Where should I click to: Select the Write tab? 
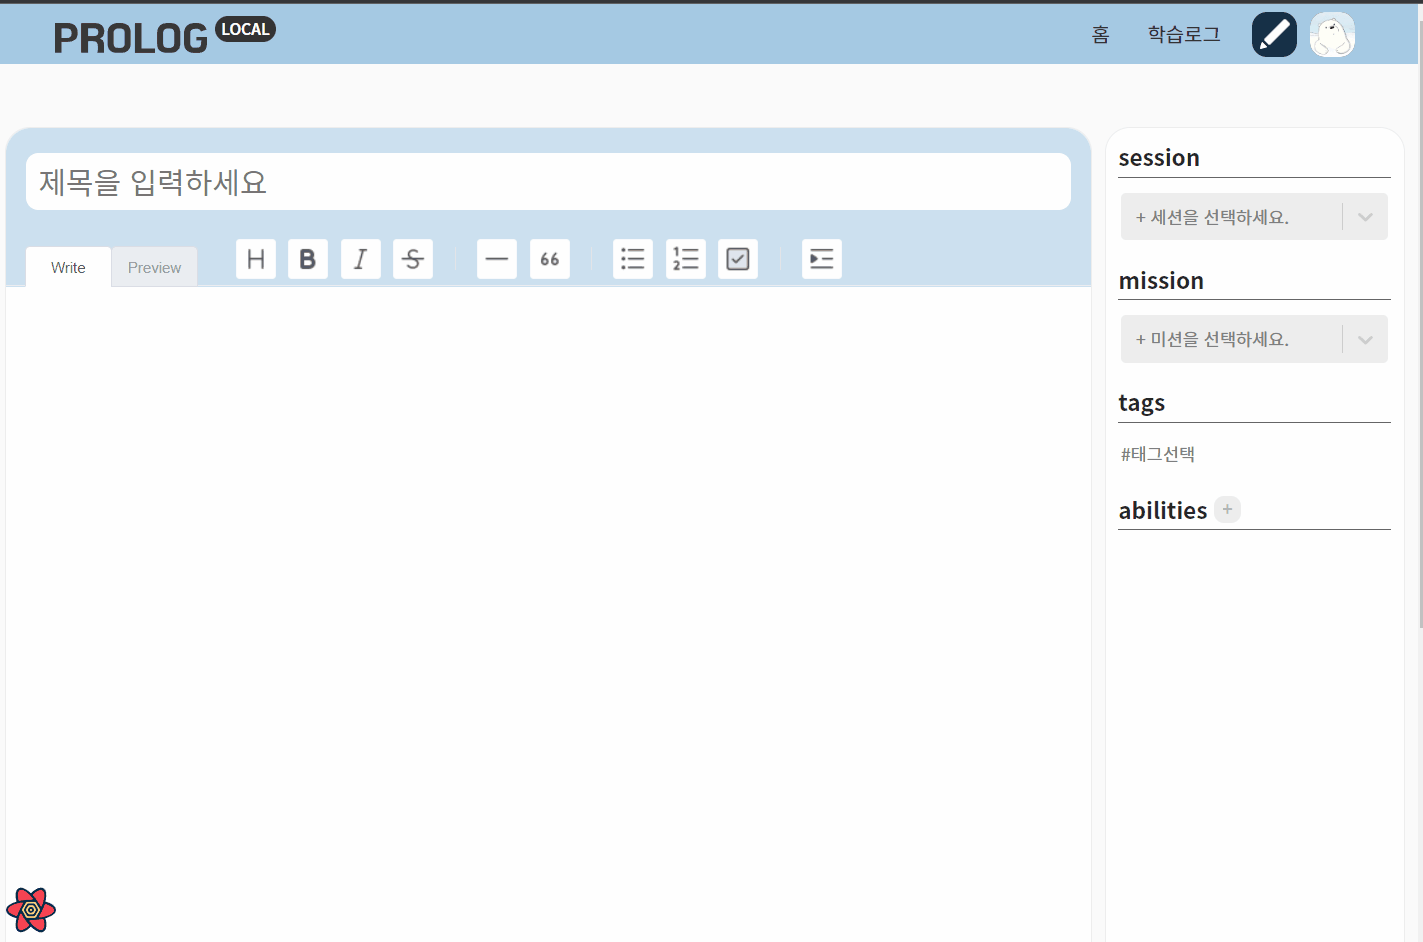click(67, 267)
